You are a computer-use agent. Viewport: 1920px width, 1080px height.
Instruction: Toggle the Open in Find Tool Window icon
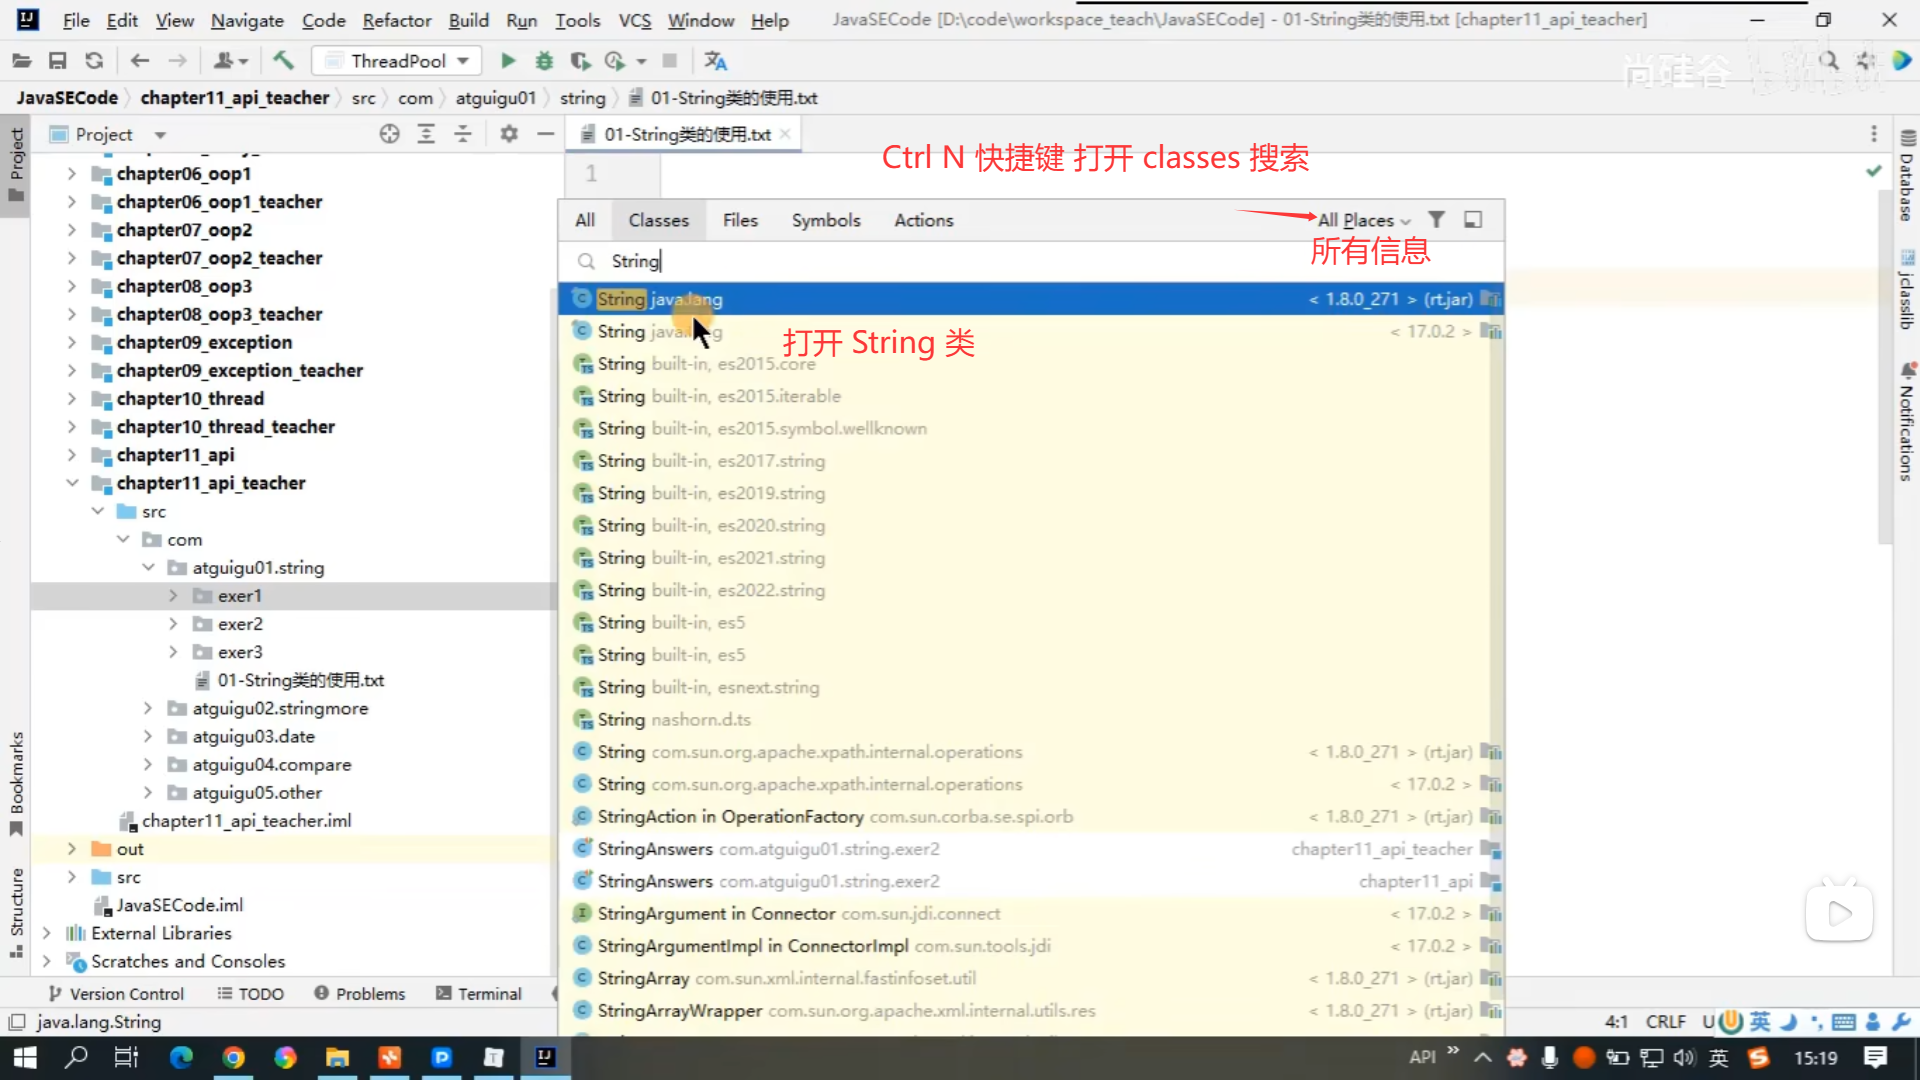[x=1473, y=220]
